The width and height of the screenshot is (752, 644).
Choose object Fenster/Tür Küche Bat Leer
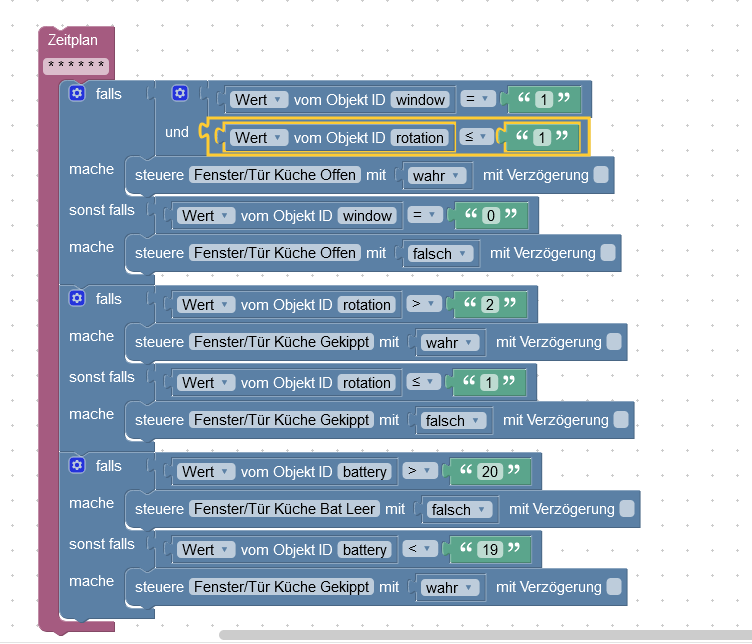[x=284, y=509]
